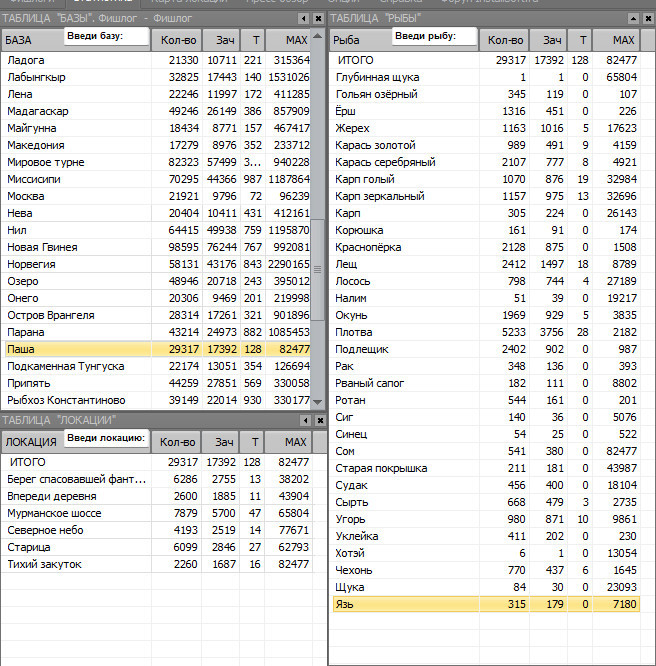Click the bases list scroll-down arrow
Viewport: 656px width, 666px height.
319,402
